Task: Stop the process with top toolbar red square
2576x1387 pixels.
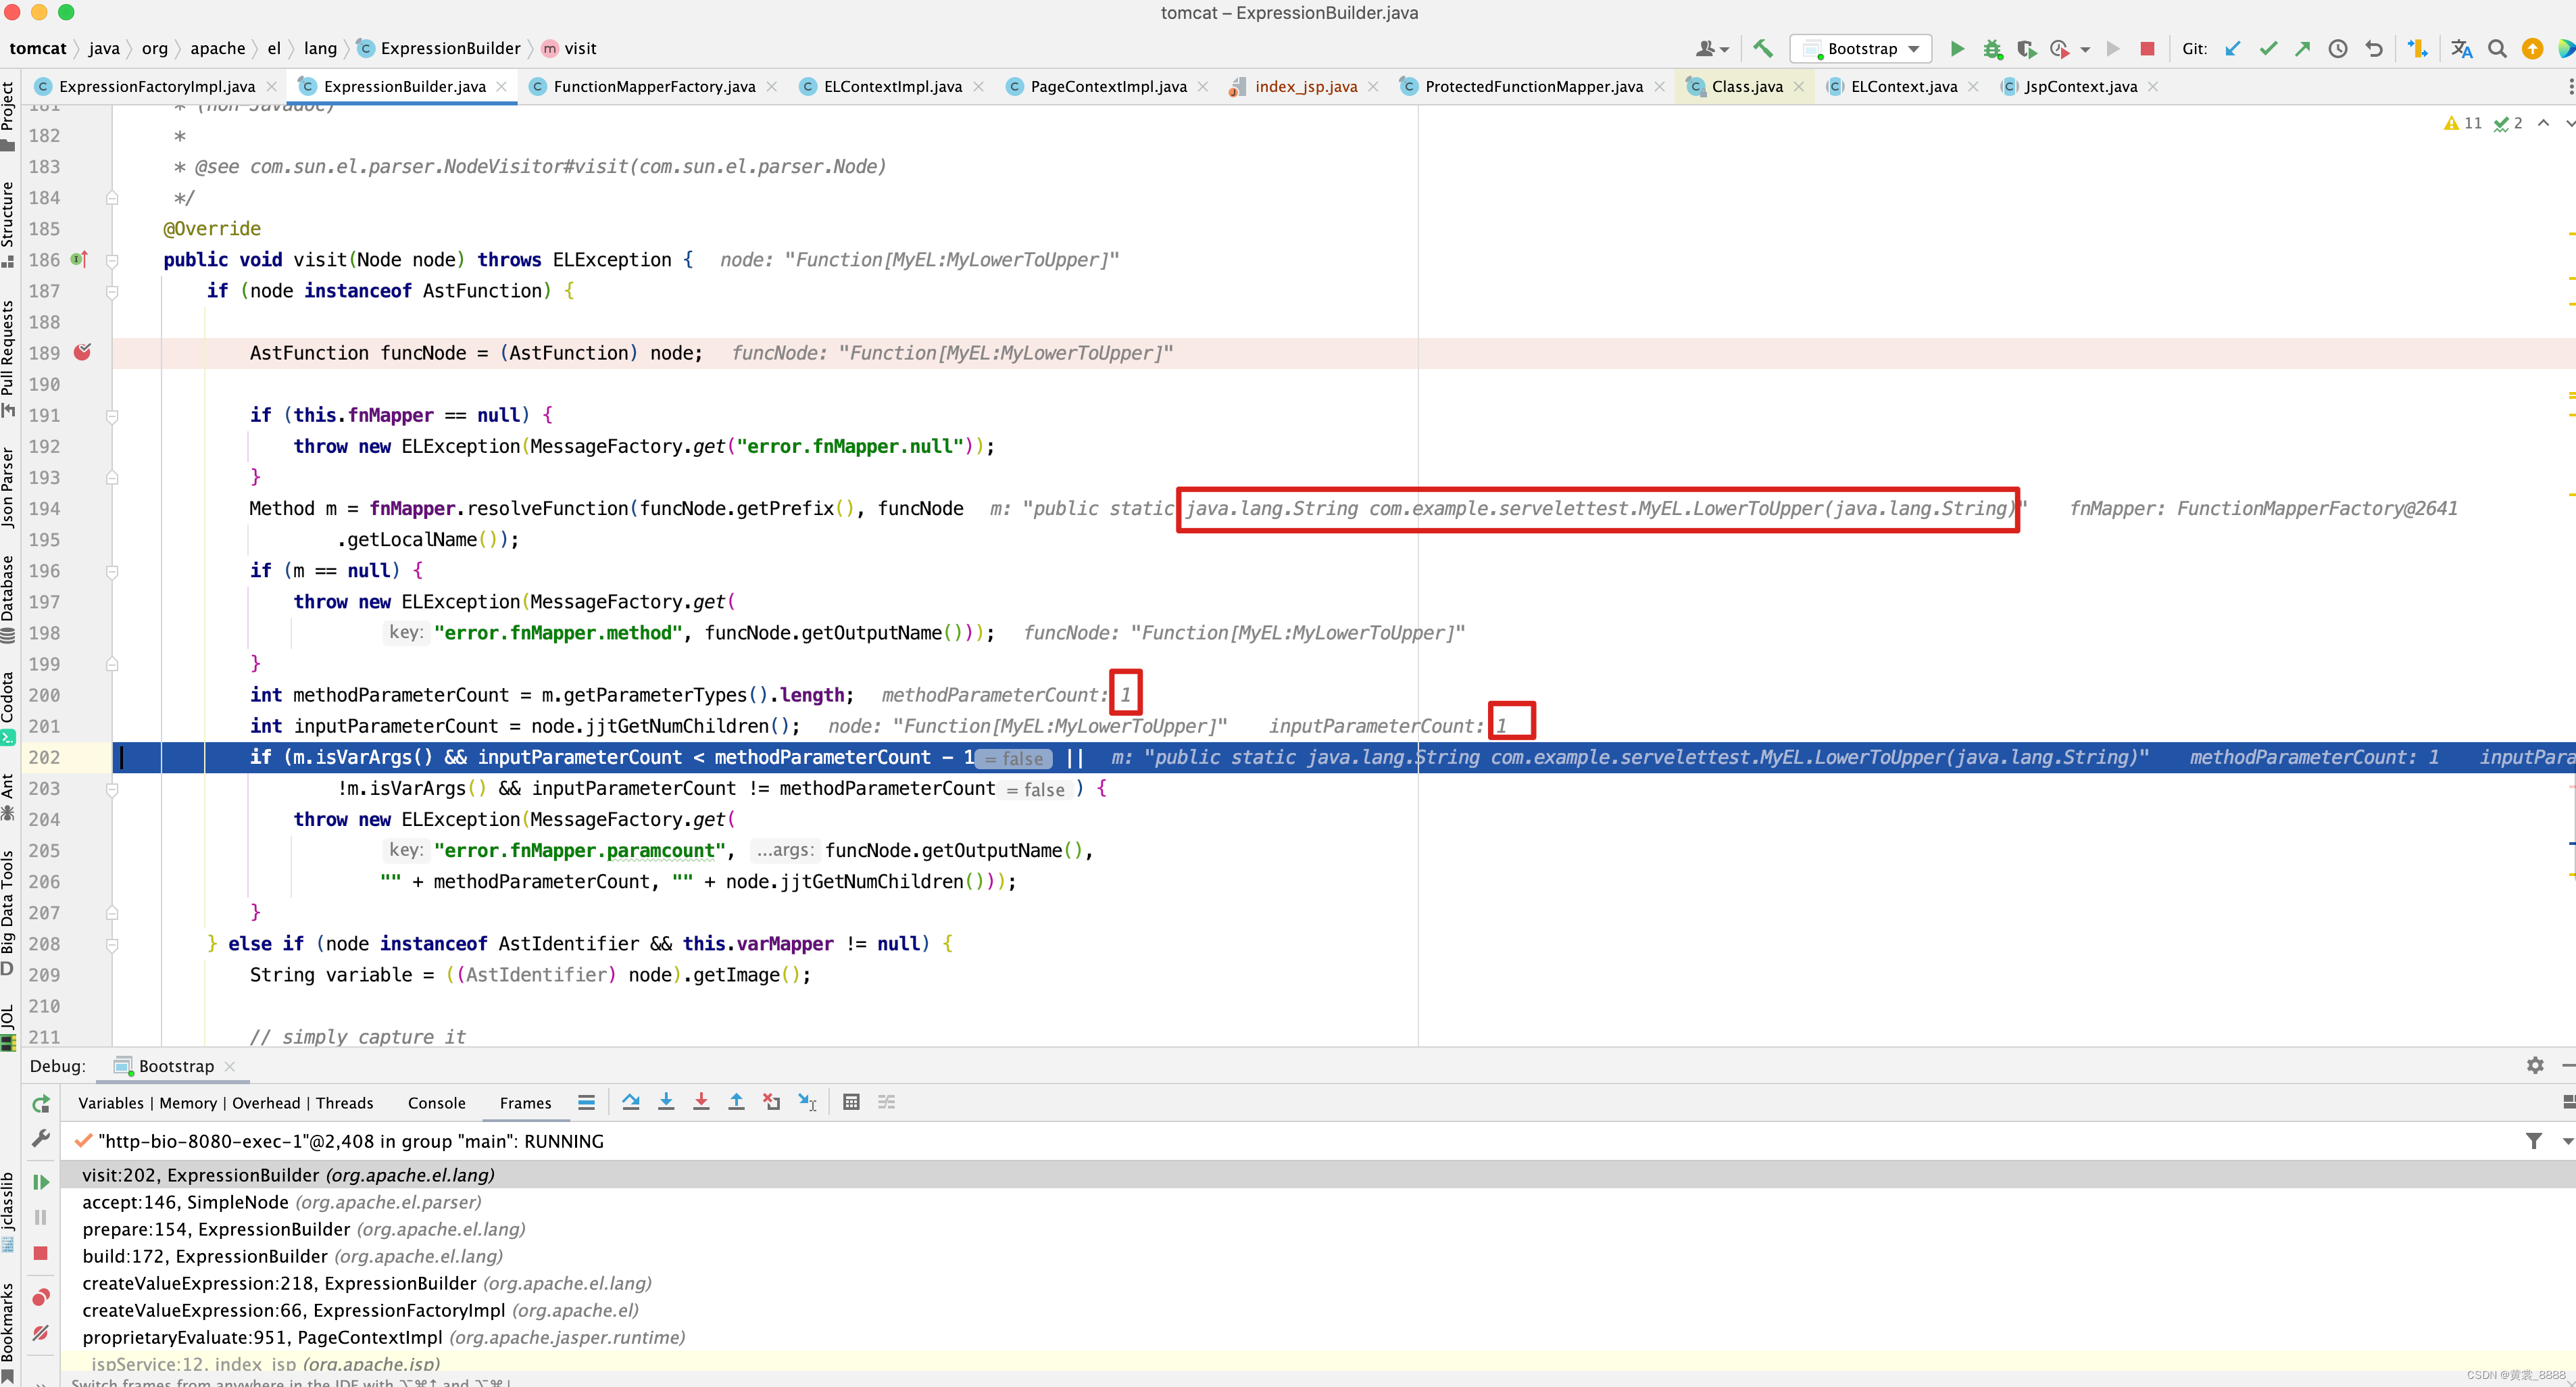Action: point(2146,48)
